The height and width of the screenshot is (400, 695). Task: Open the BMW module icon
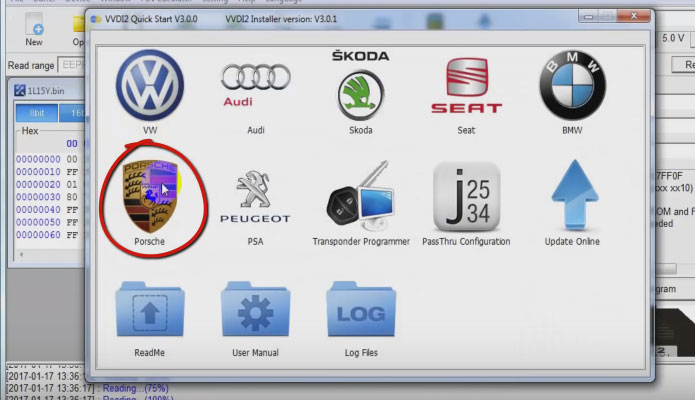pos(572,86)
